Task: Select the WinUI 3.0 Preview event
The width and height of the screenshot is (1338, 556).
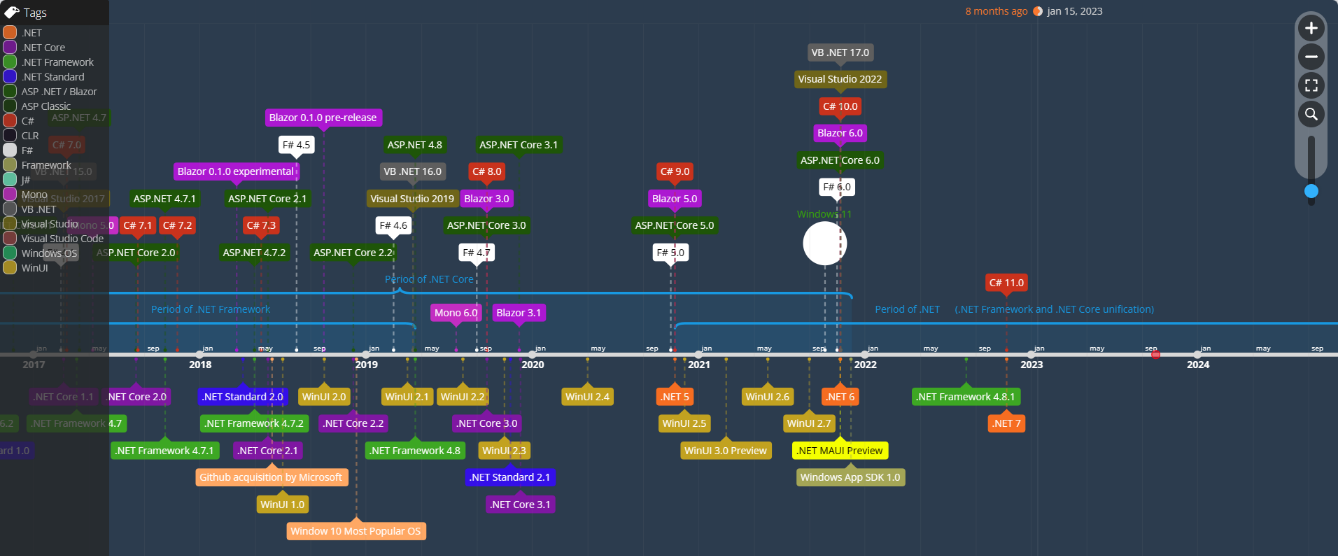Action: (x=726, y=451)
